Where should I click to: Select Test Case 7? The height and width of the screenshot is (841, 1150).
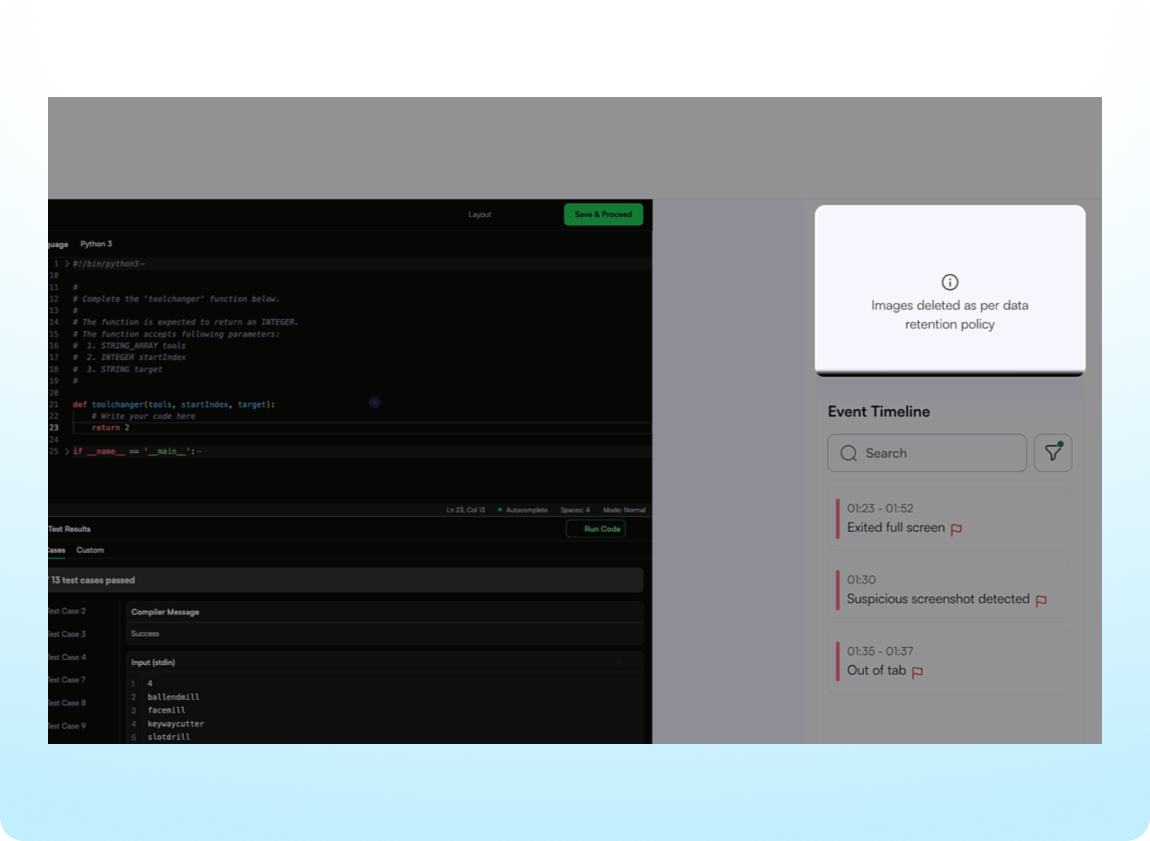(x=67, y=680)
